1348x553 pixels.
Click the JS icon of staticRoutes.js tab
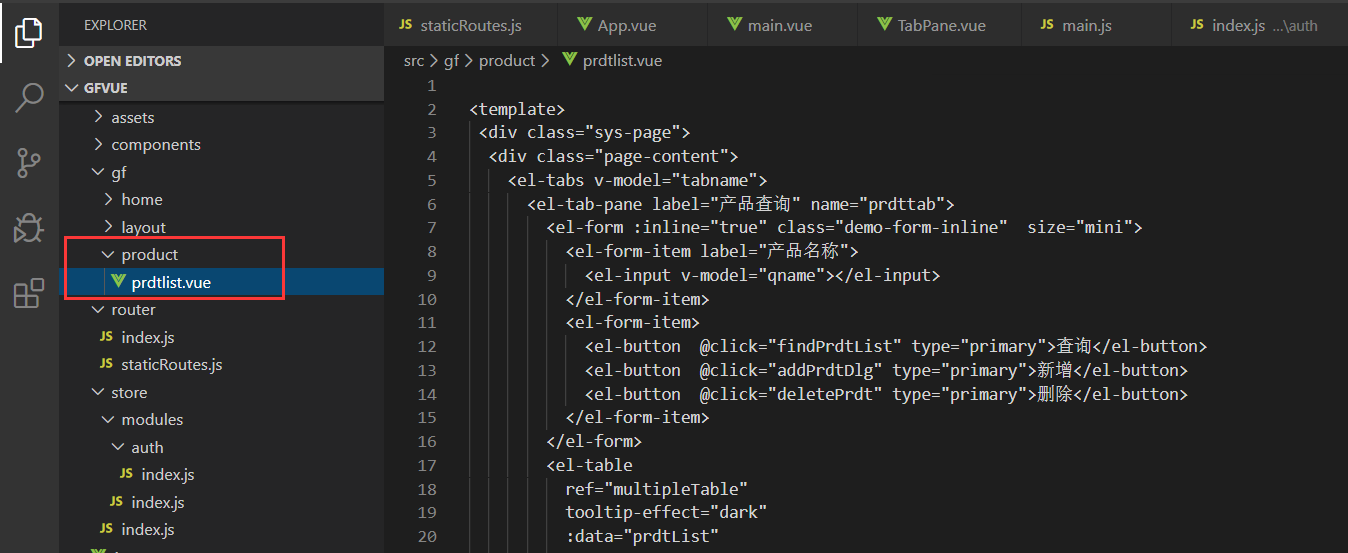tap(406, 25)
